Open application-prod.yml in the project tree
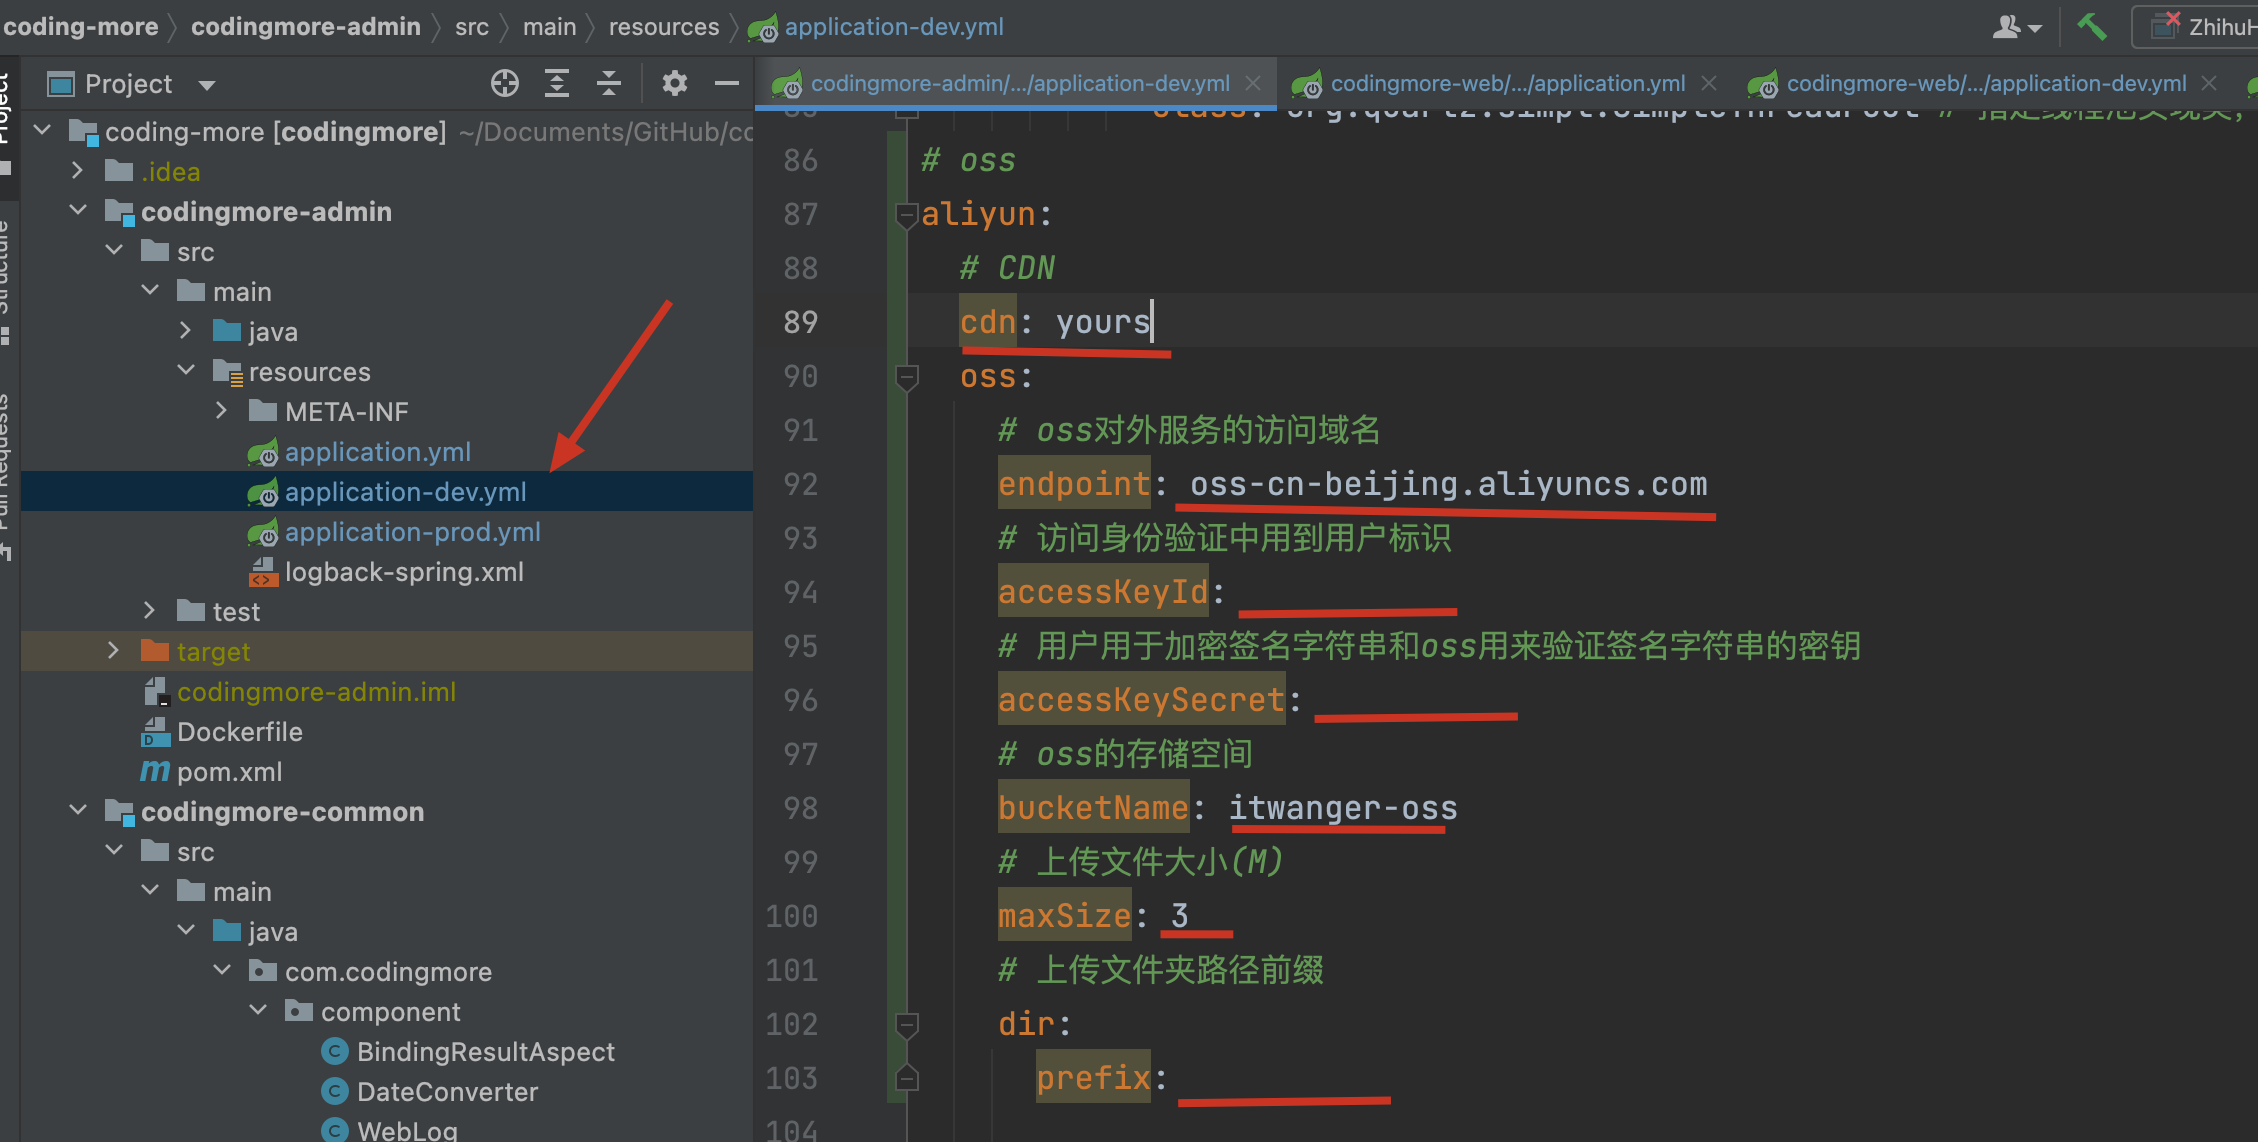This screenshot has height=1142, width=2258. 412,532
